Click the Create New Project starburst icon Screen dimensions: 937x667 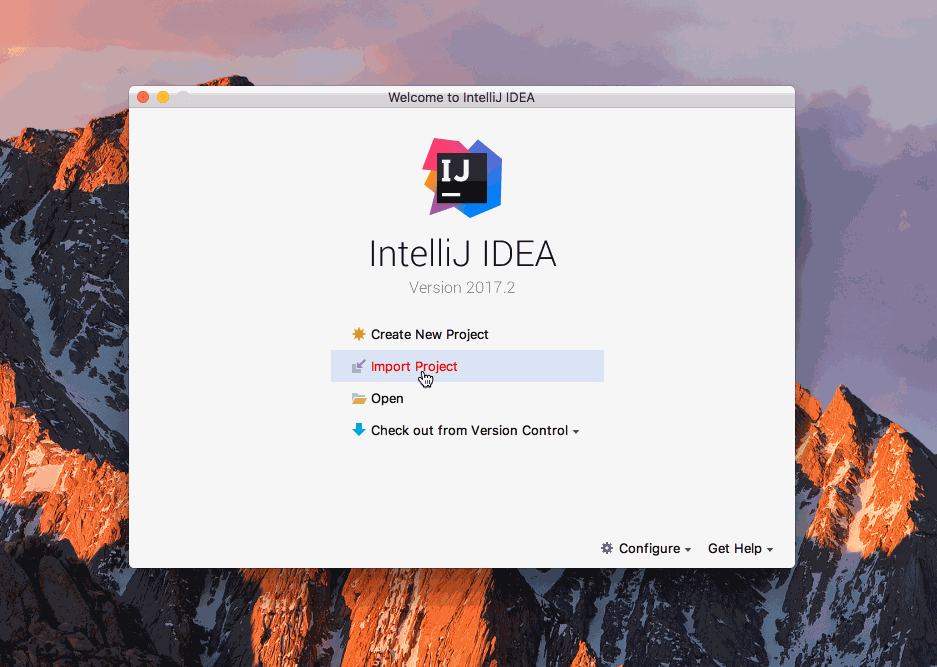point(359,334)
